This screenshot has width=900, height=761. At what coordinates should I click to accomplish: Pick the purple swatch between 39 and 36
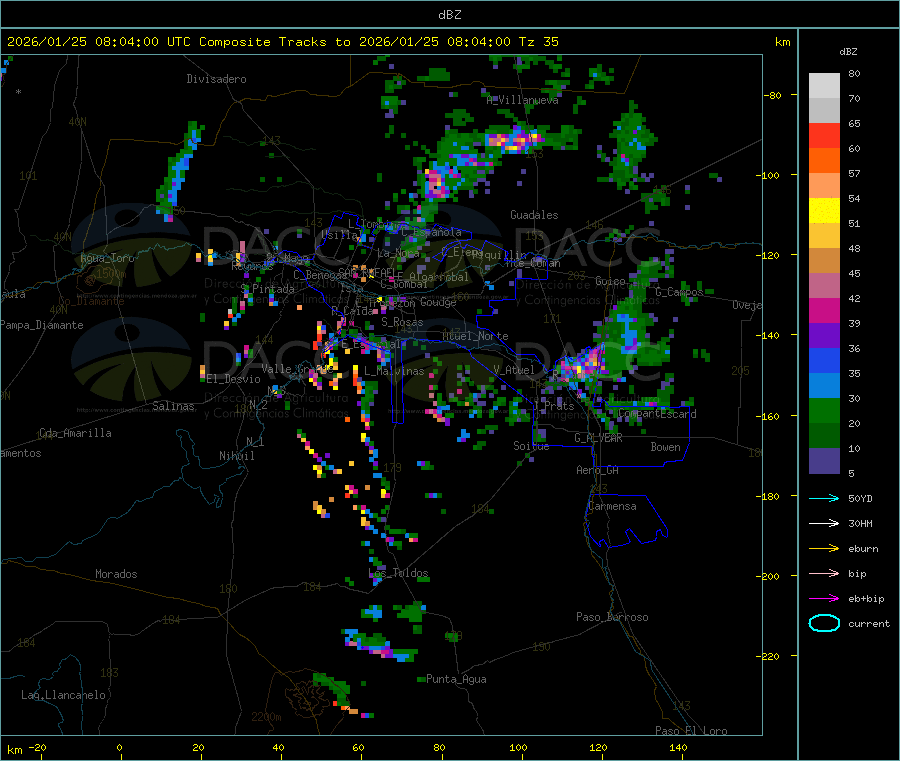point(824,336)
